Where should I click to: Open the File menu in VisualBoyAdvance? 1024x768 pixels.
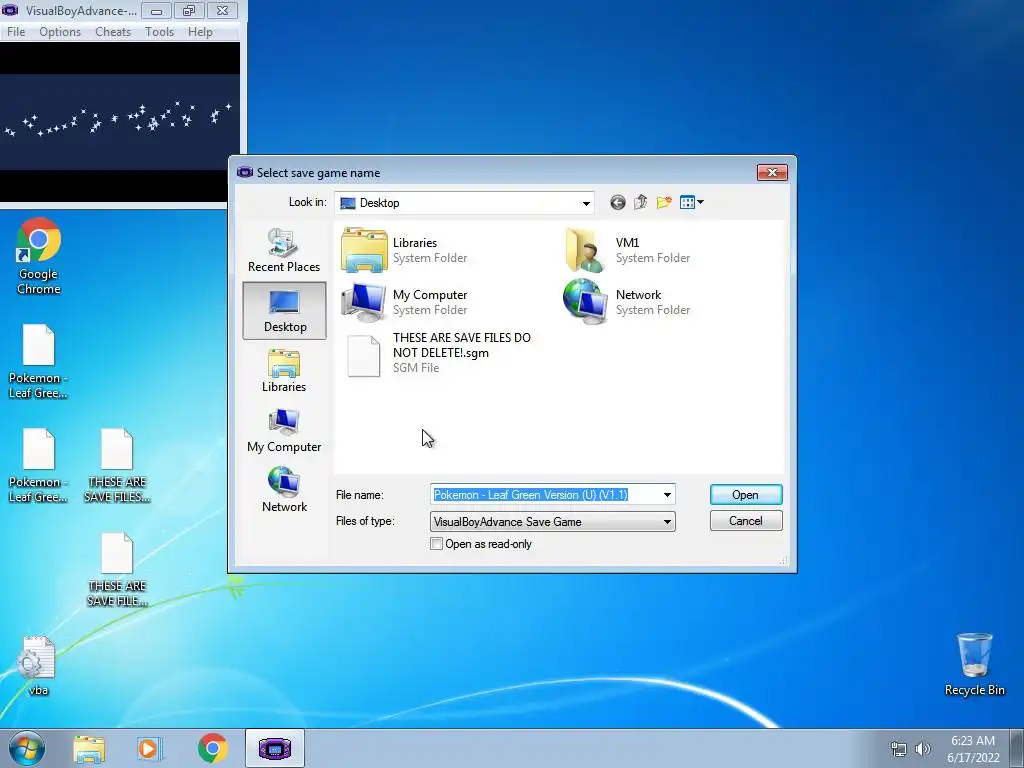click(x=16, y=32)
